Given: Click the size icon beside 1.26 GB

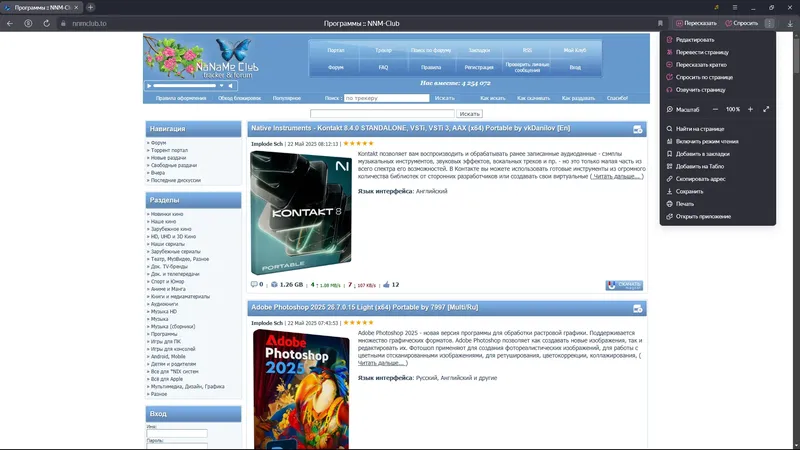Looking at the screenshot, I should [274, 285].
